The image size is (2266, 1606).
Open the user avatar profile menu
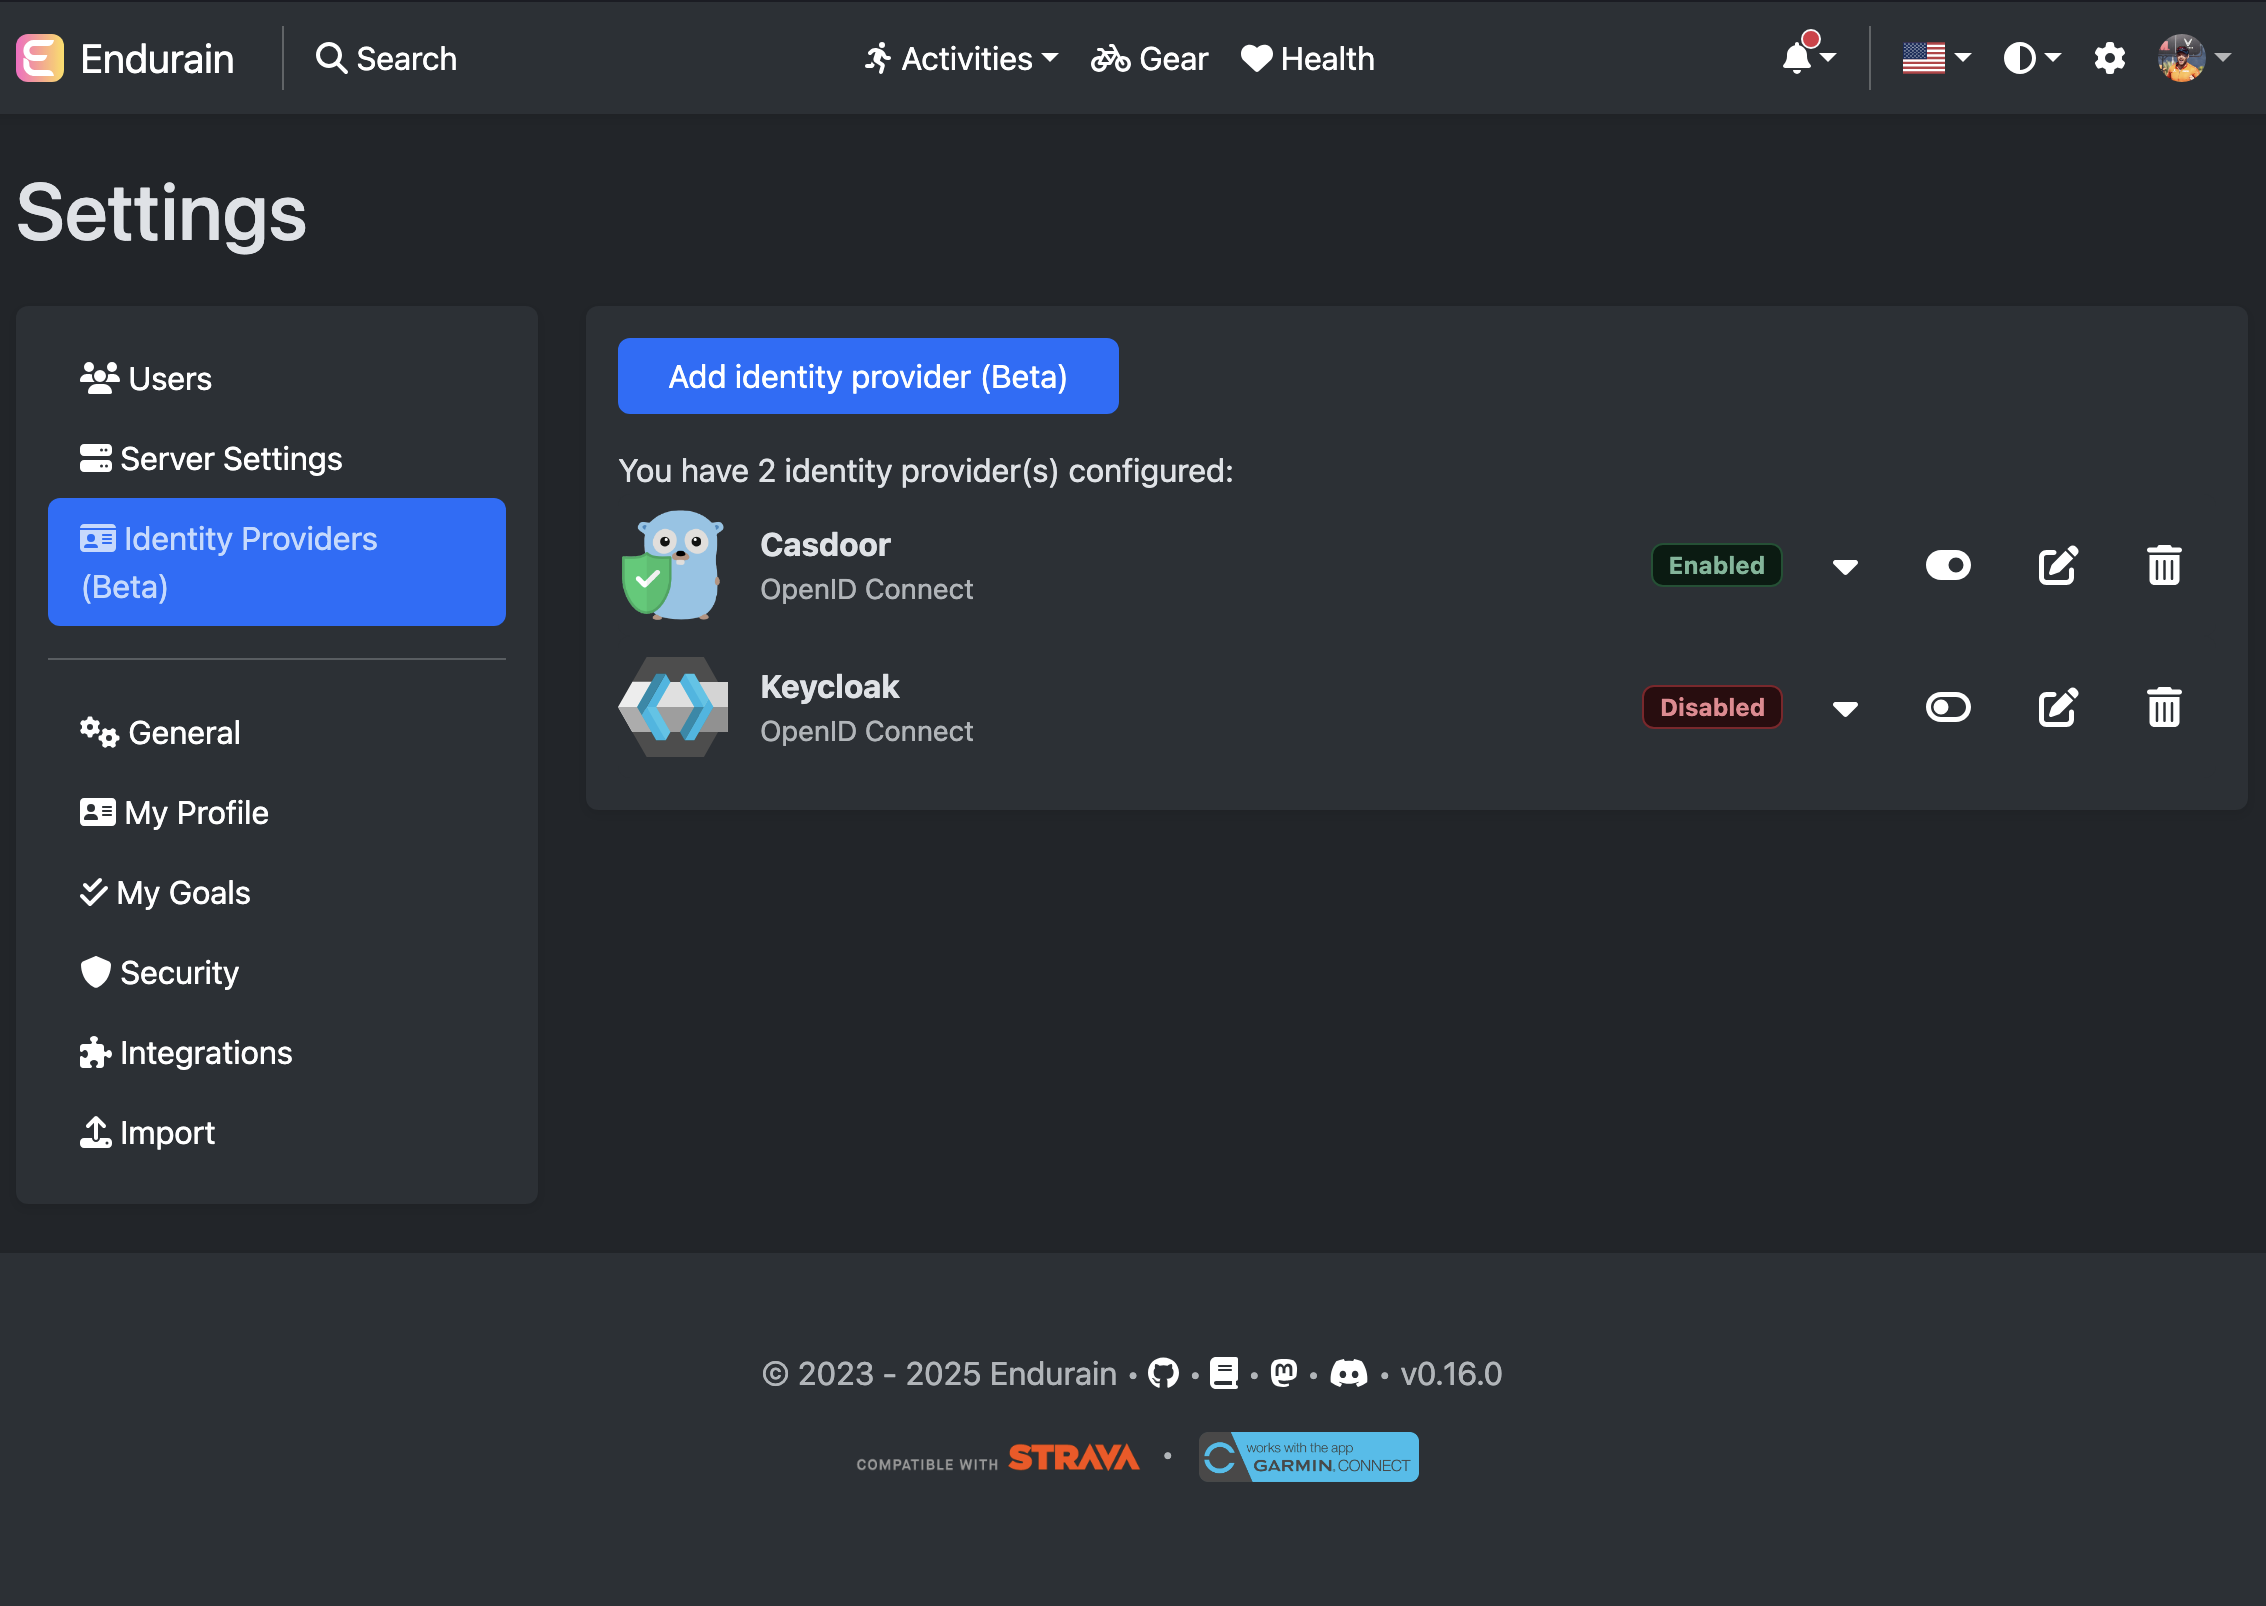[x=2182, y=58]
